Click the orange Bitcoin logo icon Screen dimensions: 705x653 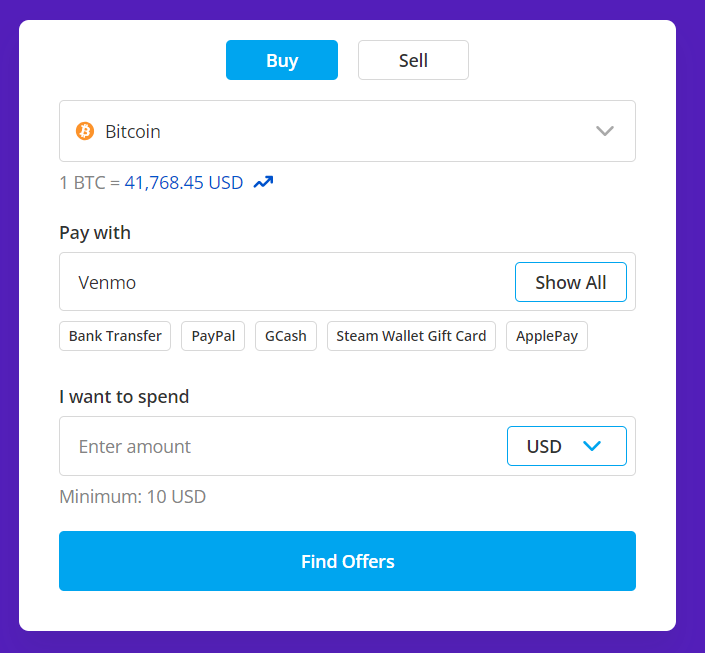tap(85, 131)
